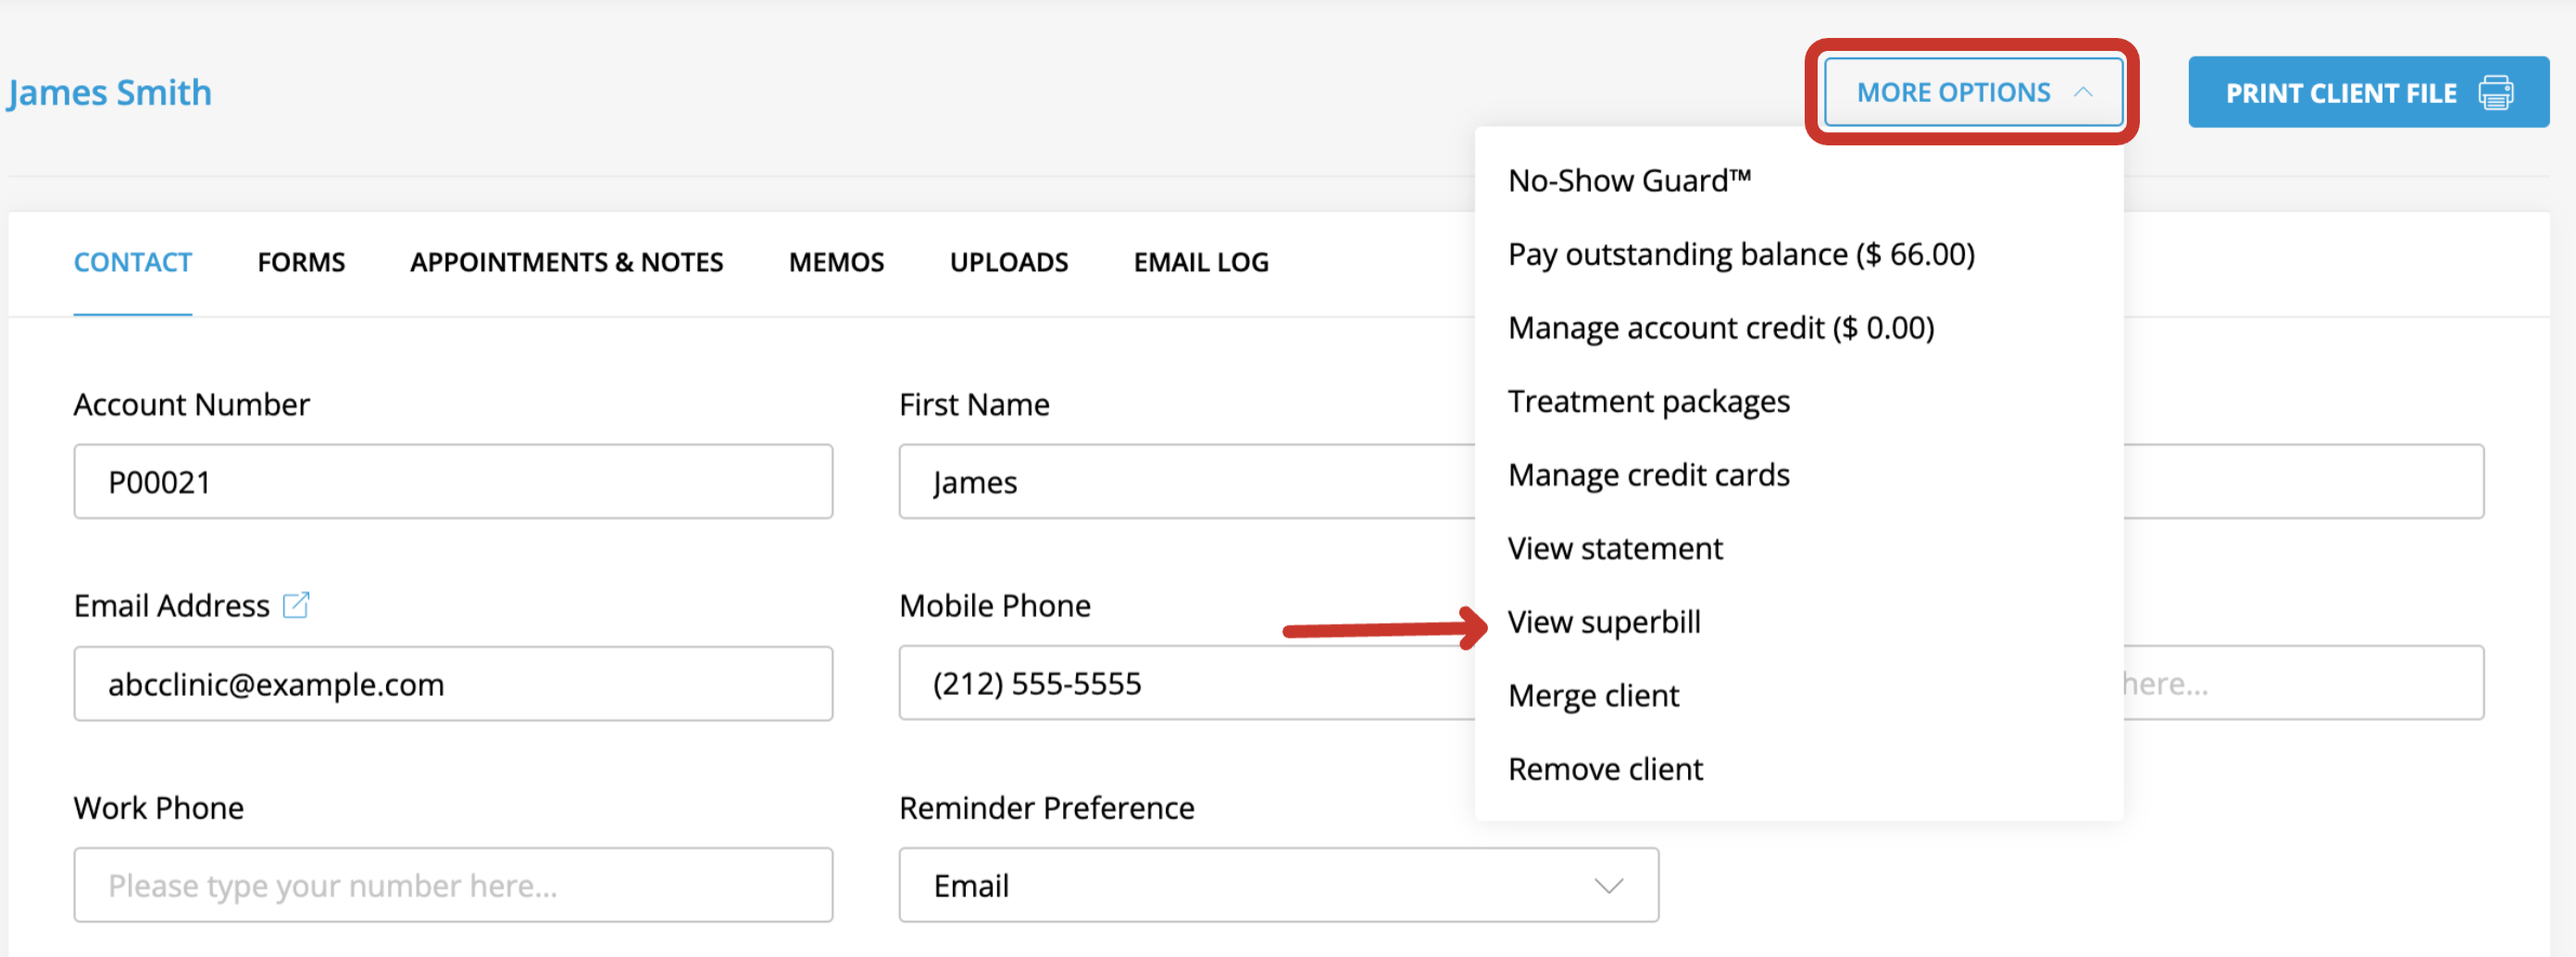Screen dimensions: 2576x957
Task: Focus the empty Work Phone field
Action: (x=453, y=885)
